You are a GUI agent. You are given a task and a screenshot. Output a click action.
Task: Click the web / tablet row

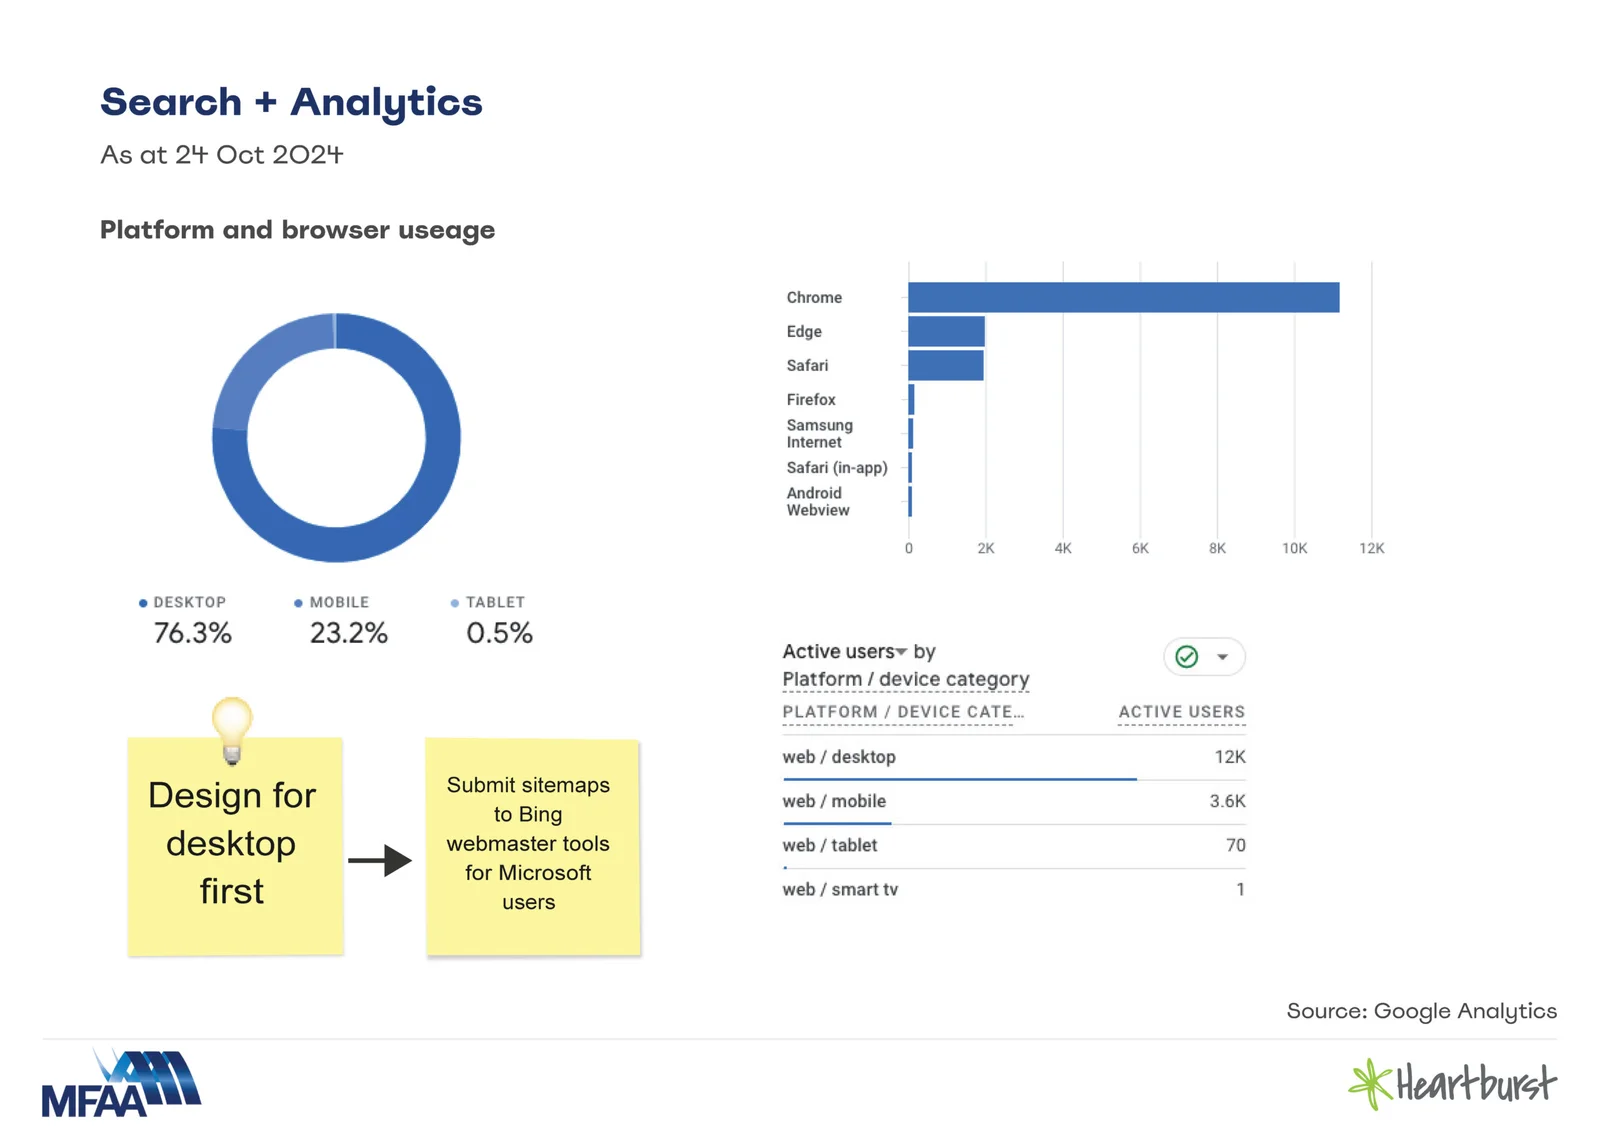click(x=1013, y=845)
